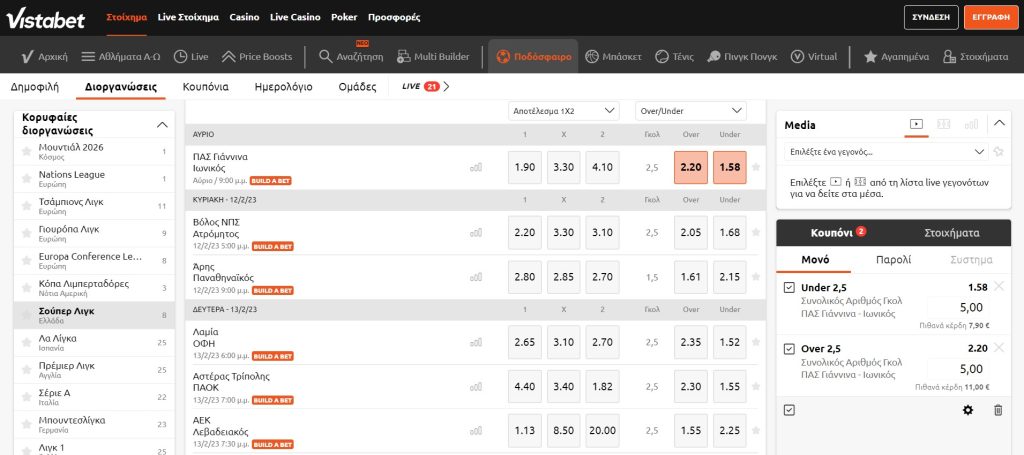This screenshot has height=455, width=1024.
Task: Open Live Στοίχημα in top menu
Action: 188,18
